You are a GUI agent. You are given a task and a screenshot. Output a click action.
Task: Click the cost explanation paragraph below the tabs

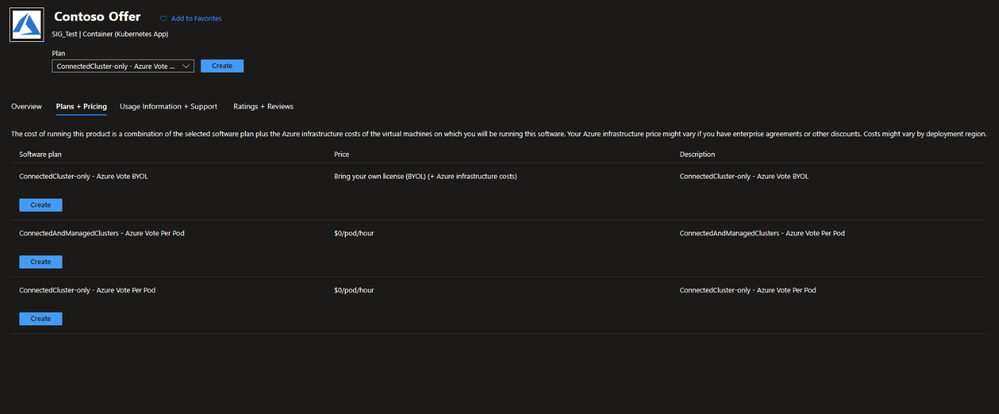[499, 134]
